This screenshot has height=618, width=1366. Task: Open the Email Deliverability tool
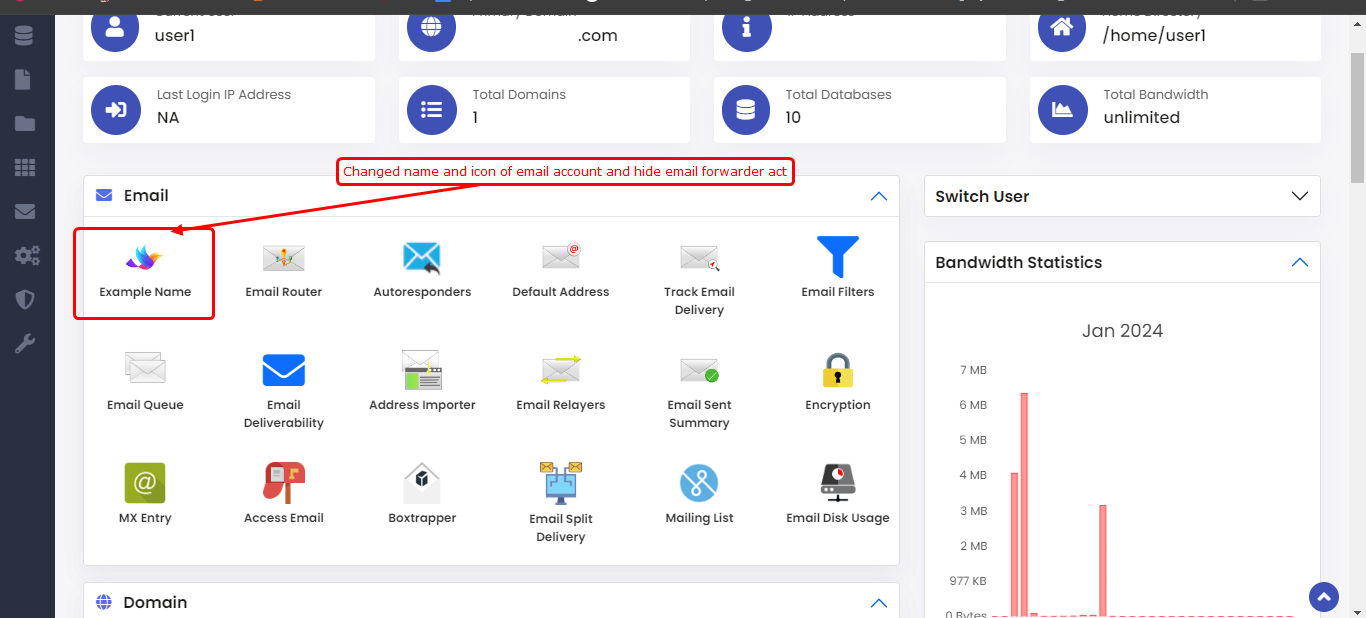point(283,371)
